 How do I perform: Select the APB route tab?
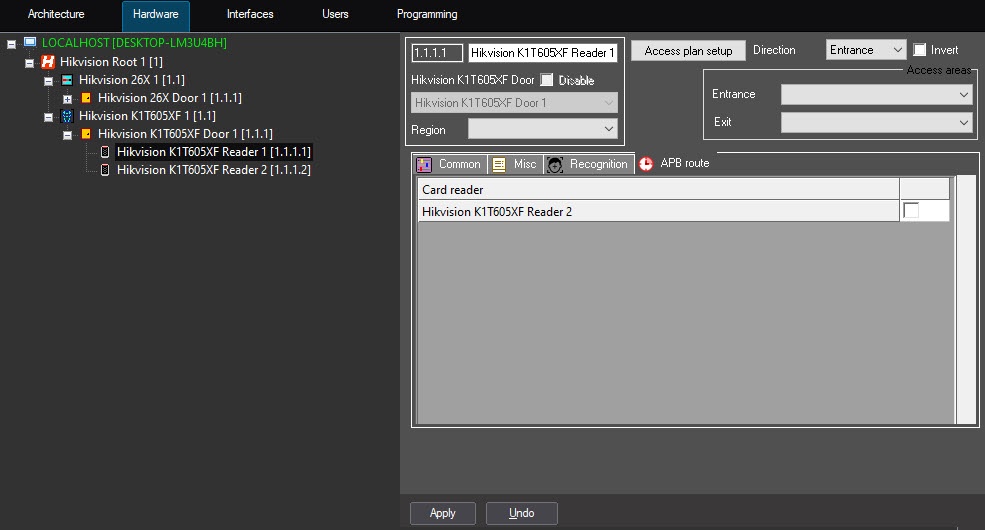pos(675,163)
